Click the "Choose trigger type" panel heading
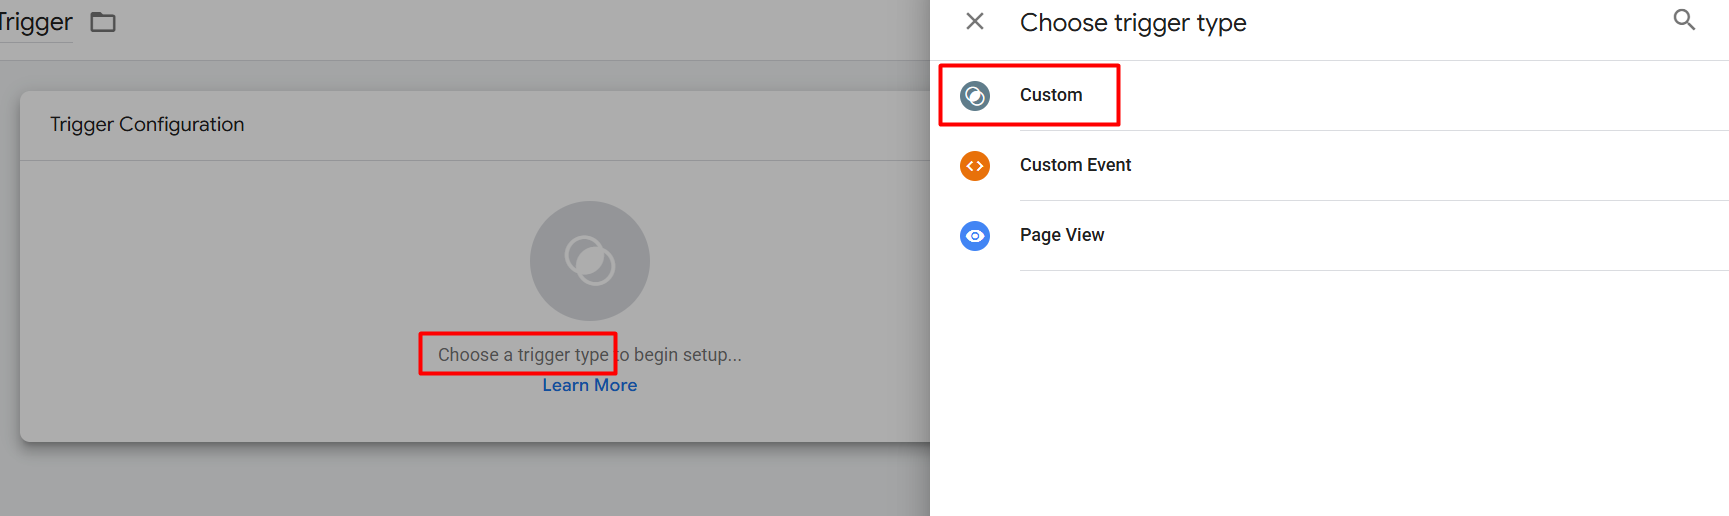The width and height of the screenshot is (1729, 516). point(1132,22)
